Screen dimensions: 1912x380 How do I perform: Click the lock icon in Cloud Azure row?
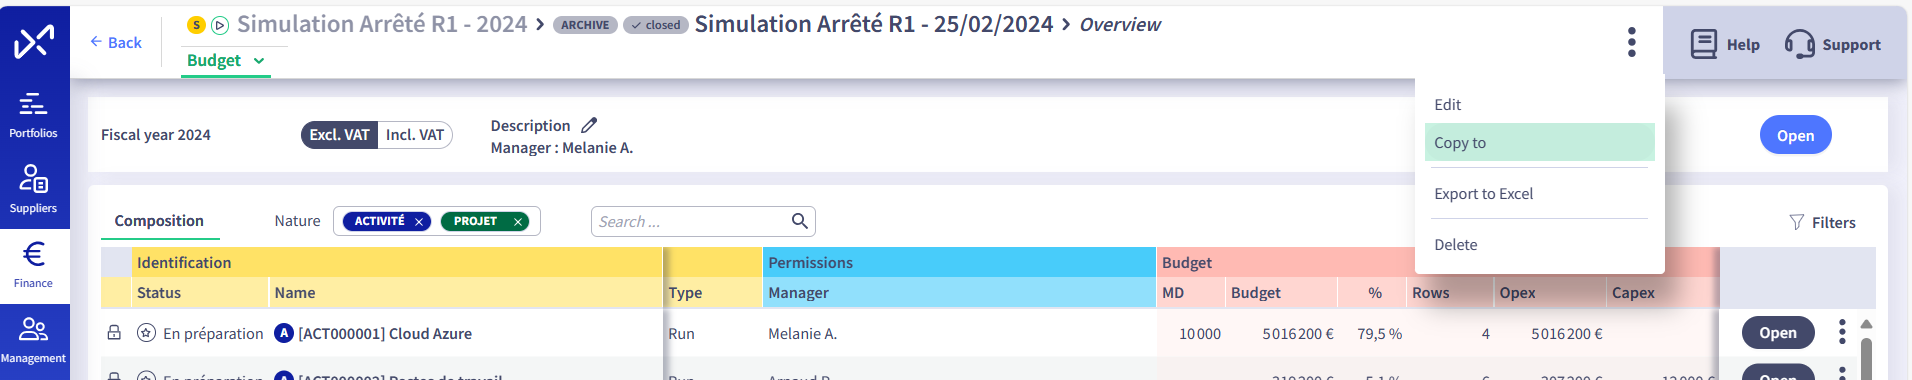coord(114,333)
